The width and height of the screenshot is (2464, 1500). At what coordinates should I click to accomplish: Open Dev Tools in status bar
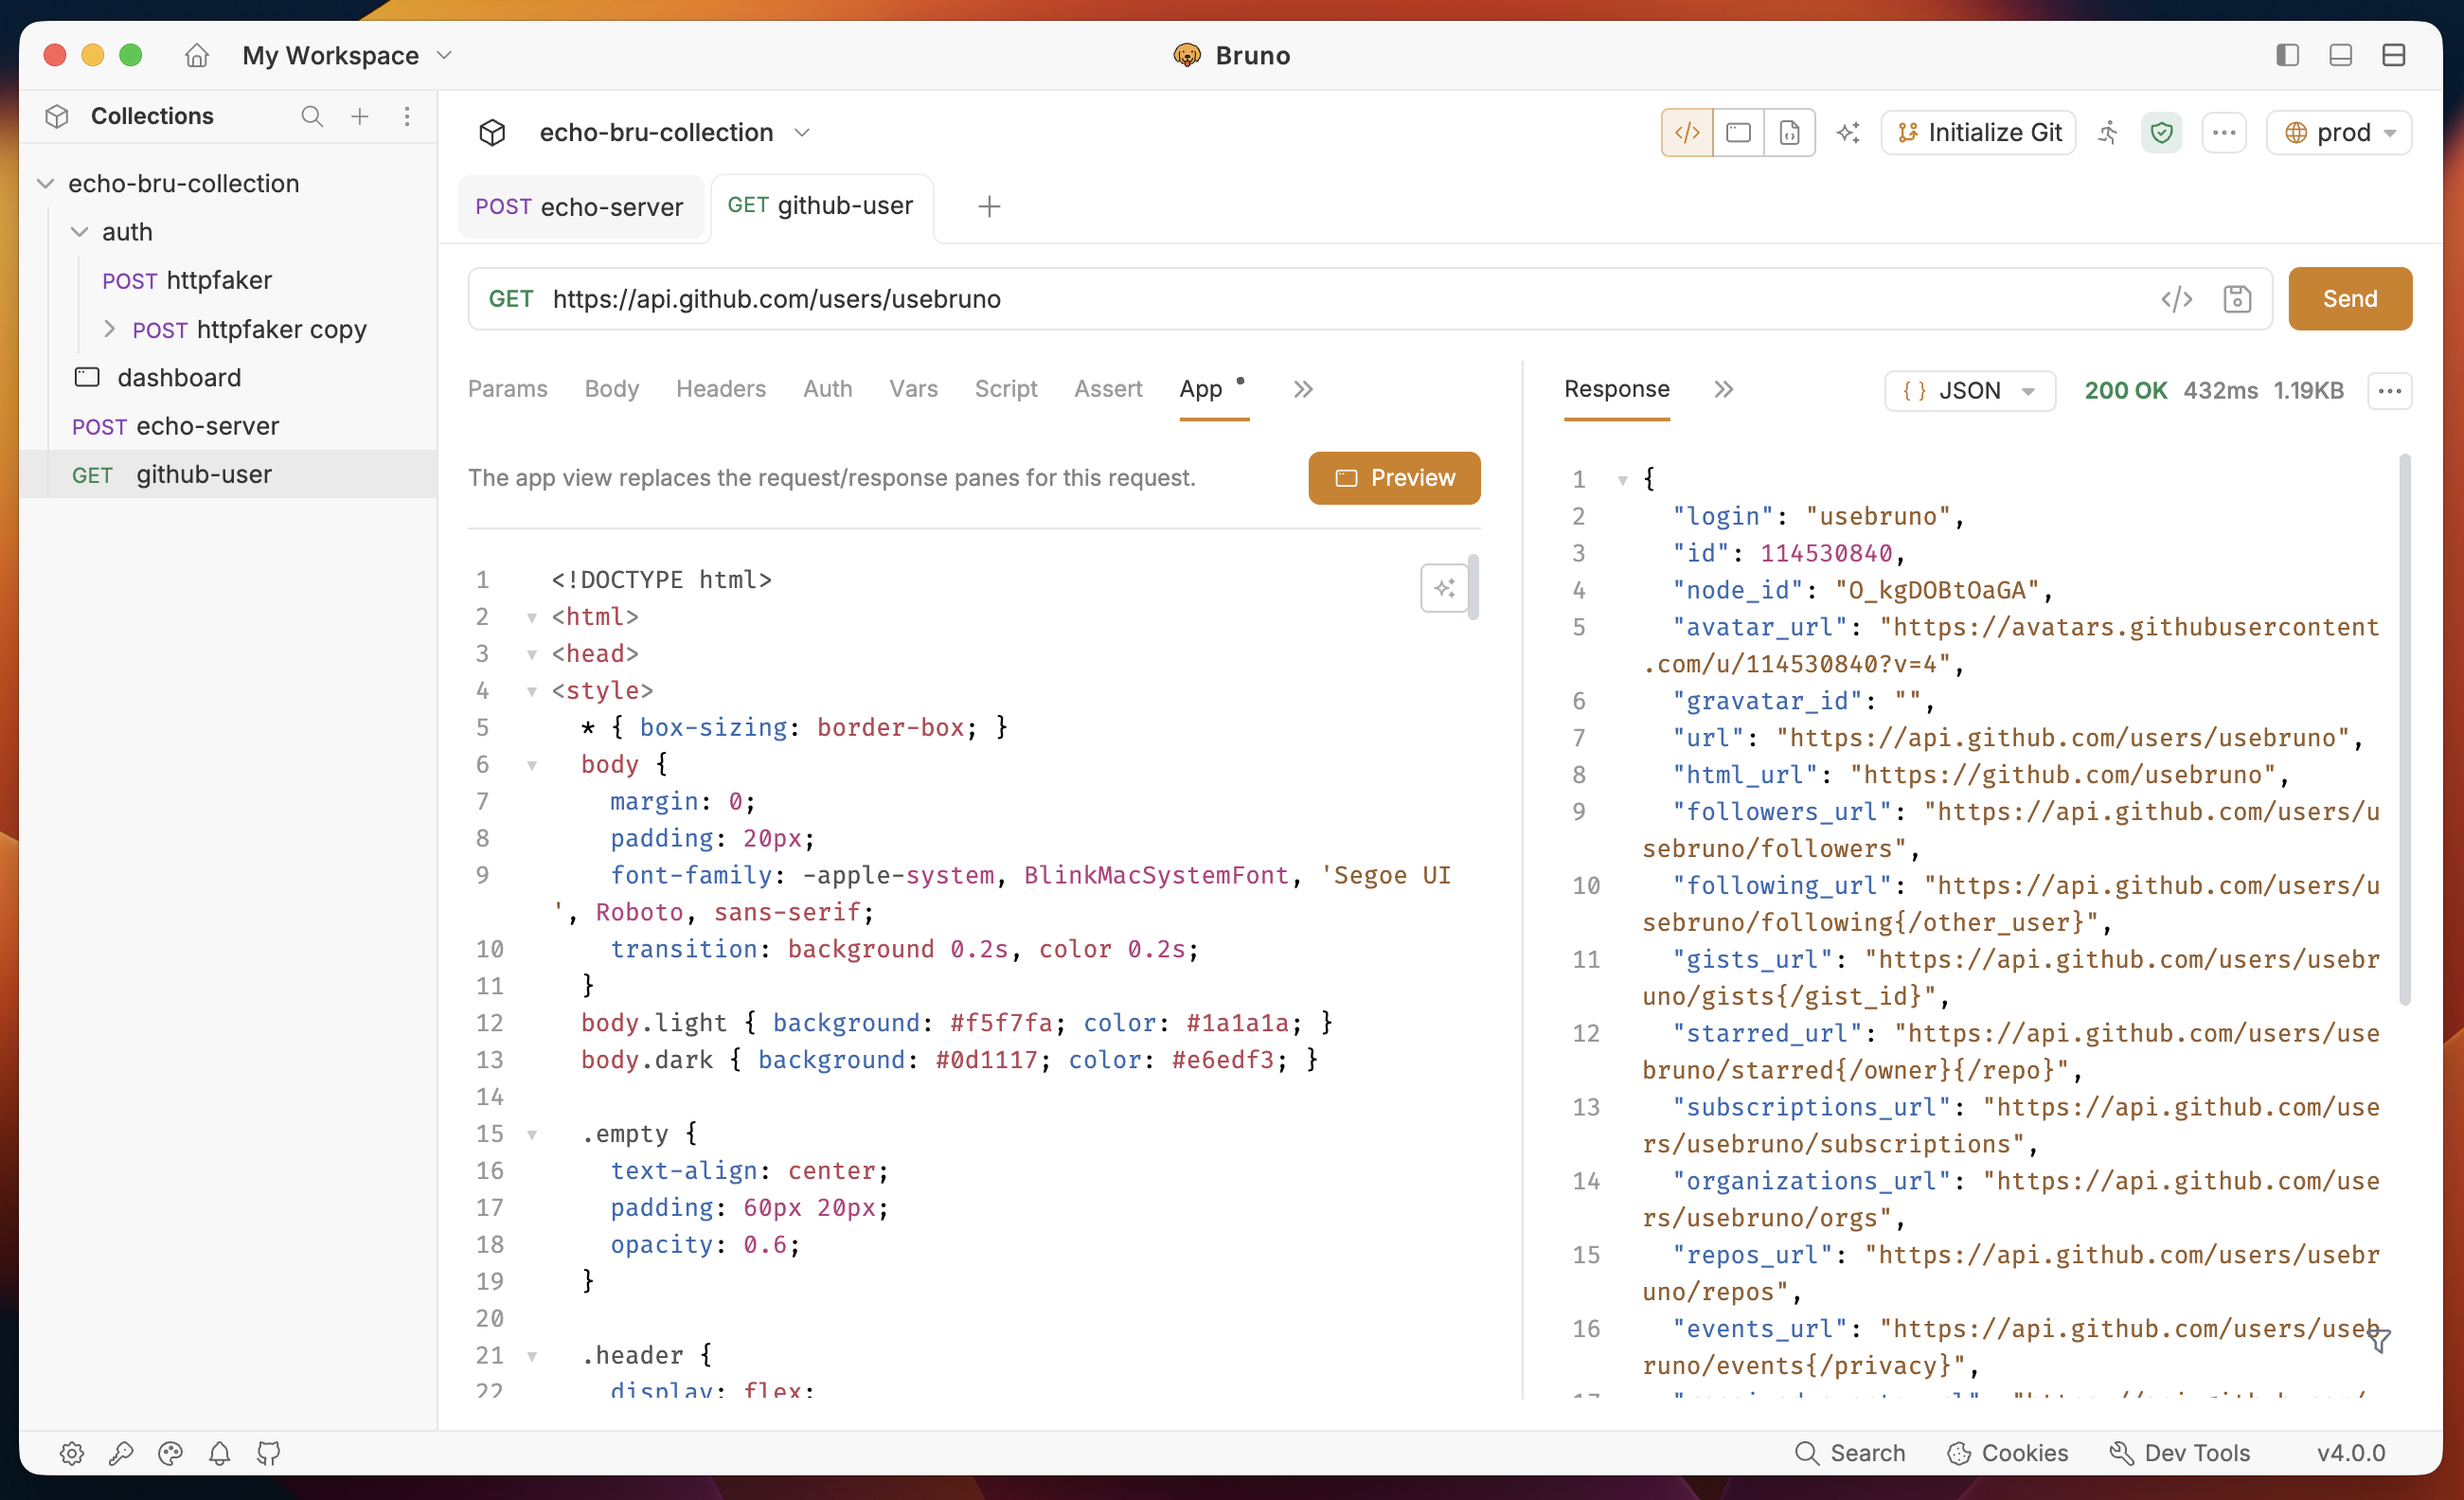(x=2179, y=1453)
